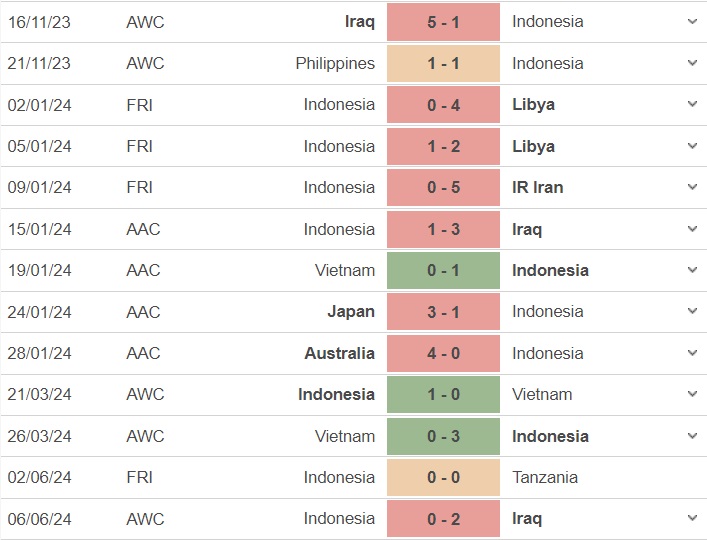Click the IR Iran team name
707x540 pixels.
coord(537,187)
